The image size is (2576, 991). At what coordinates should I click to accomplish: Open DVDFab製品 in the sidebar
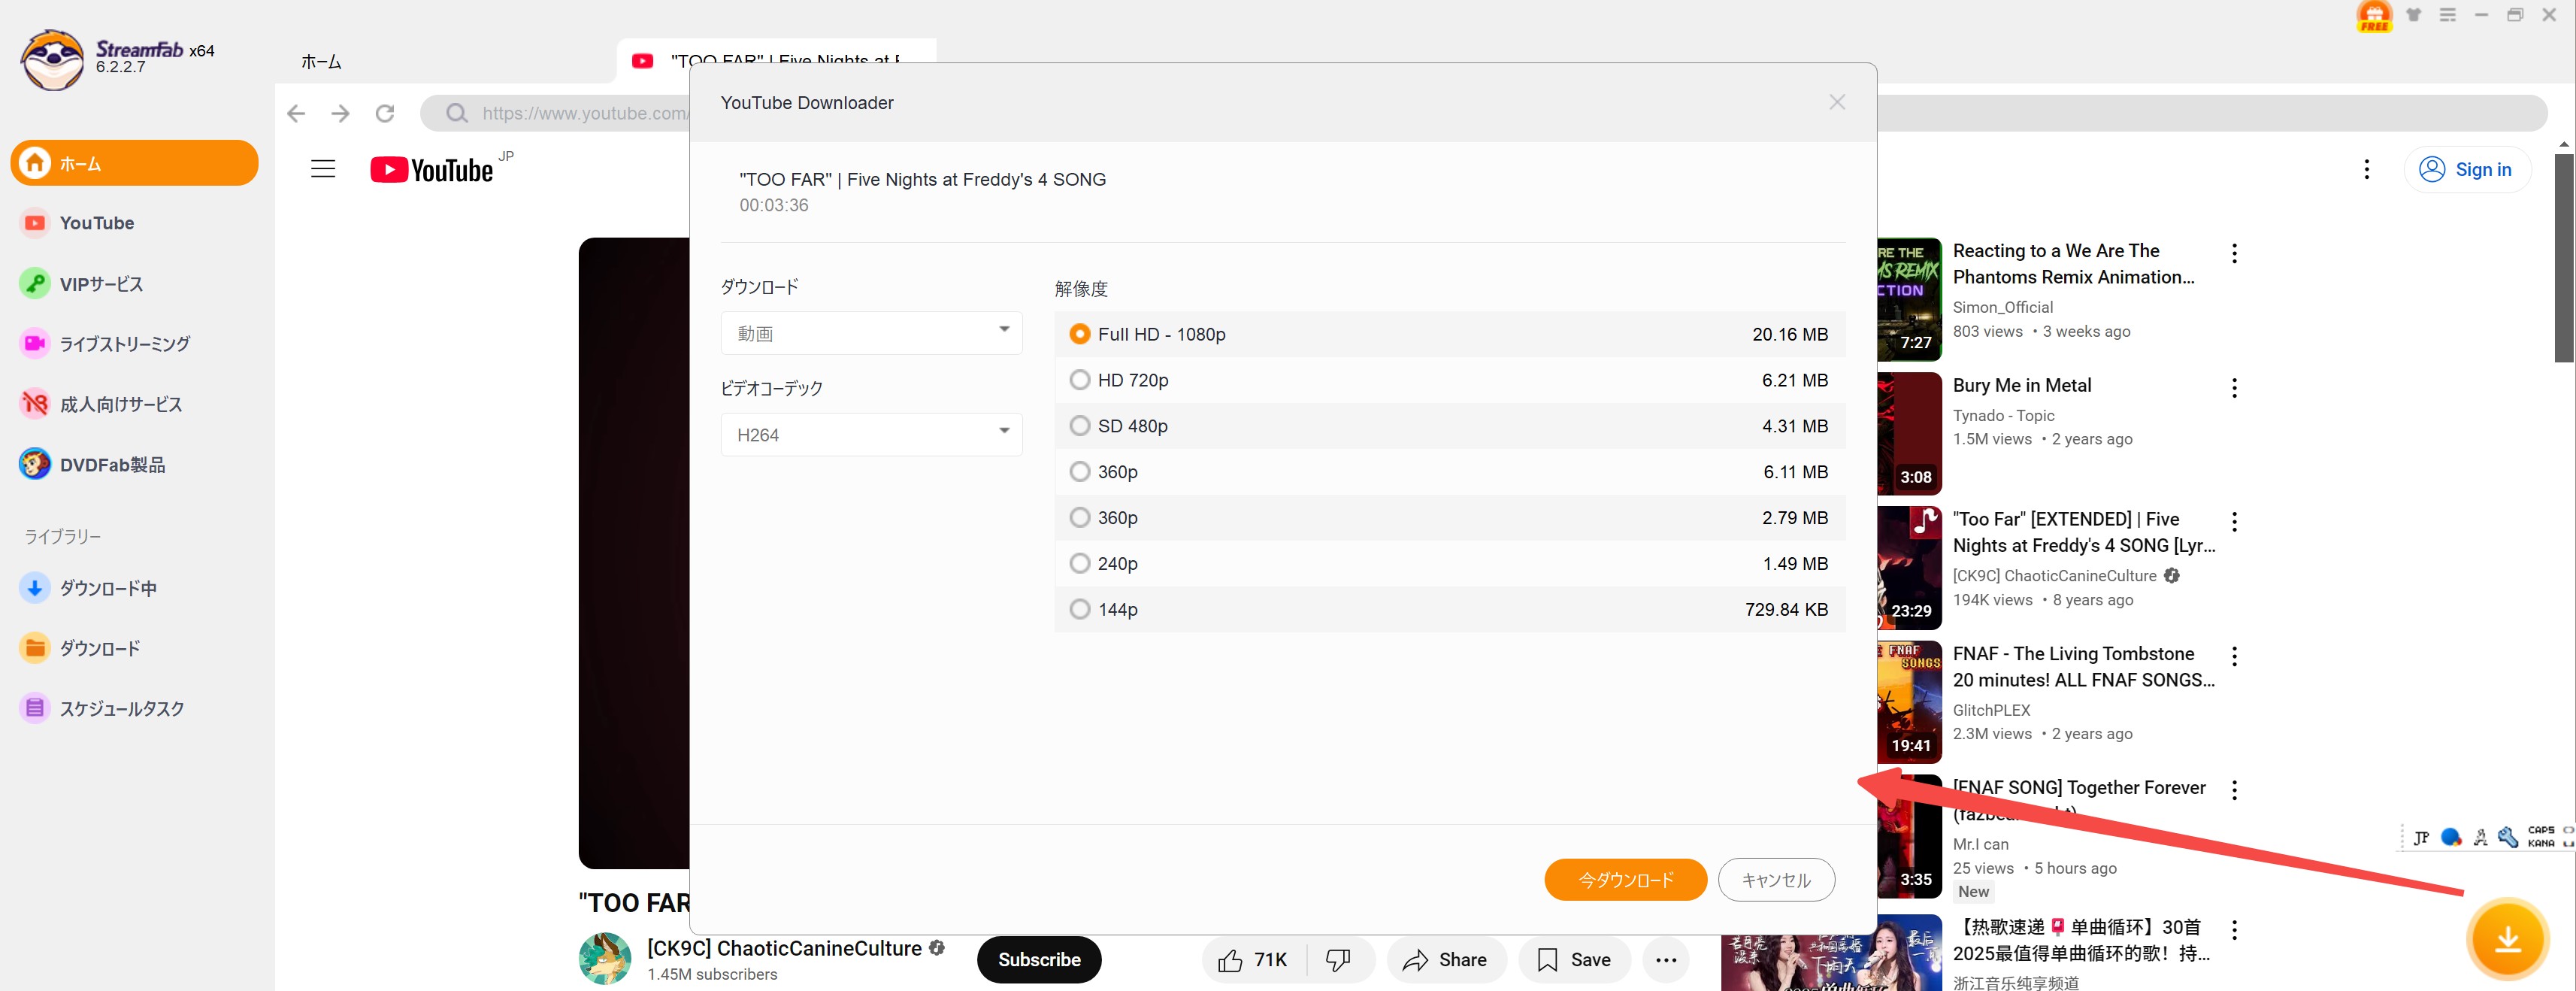point(112,465)
